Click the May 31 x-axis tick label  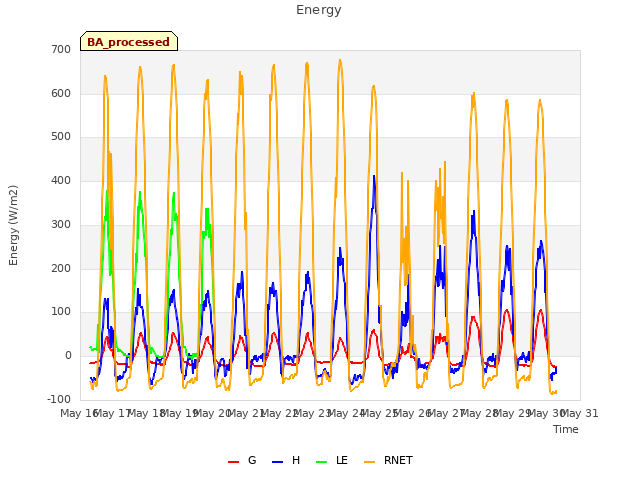(x=580, y=413)
